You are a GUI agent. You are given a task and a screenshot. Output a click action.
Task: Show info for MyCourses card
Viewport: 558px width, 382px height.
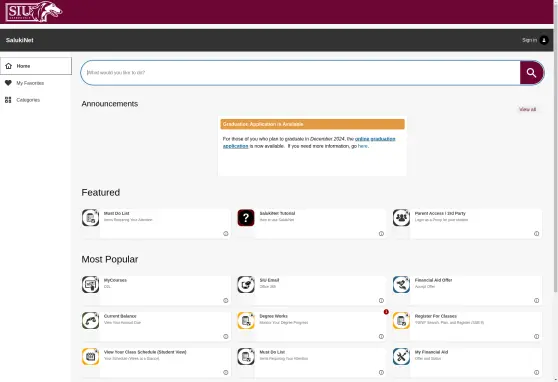tap(226, 300)
